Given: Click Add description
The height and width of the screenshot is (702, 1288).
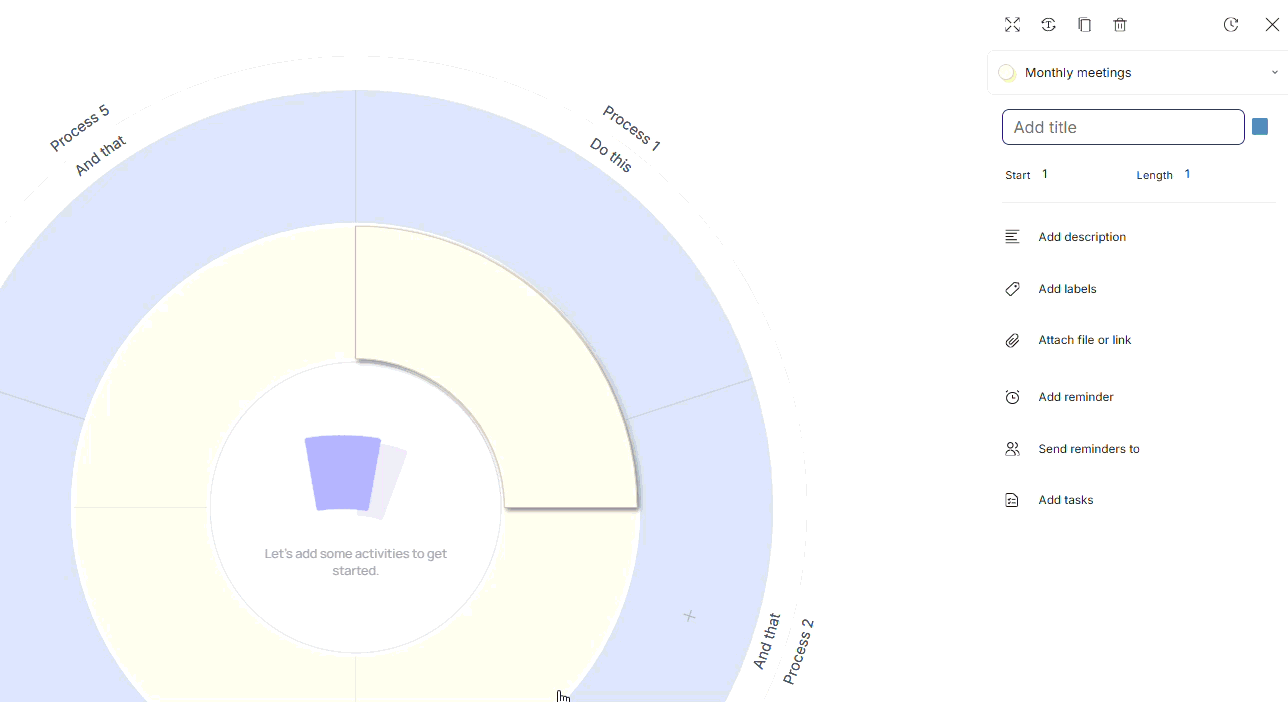Looking at the screenshot, I should click(1082, 237).
